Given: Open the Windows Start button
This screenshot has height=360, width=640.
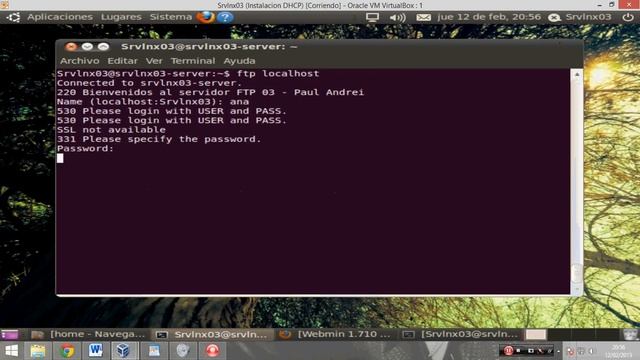Looking at the screenshot, I should point(11,351).
